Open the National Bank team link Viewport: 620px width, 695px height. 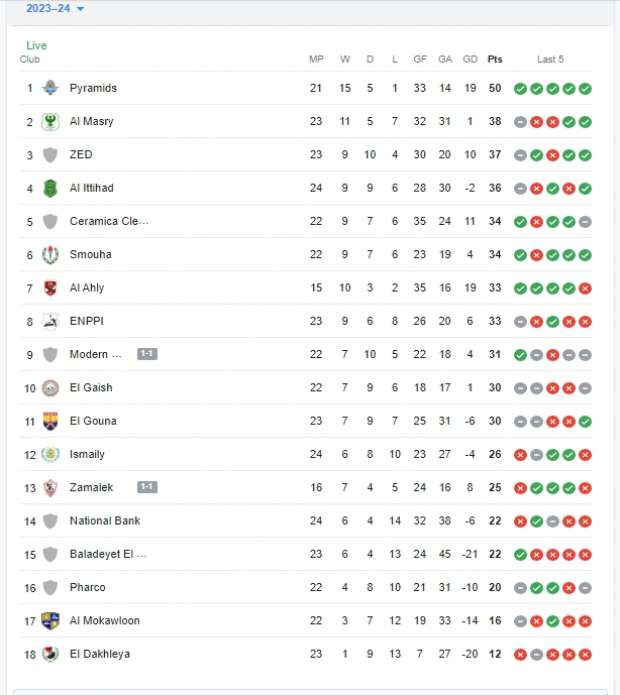(104, 521)
